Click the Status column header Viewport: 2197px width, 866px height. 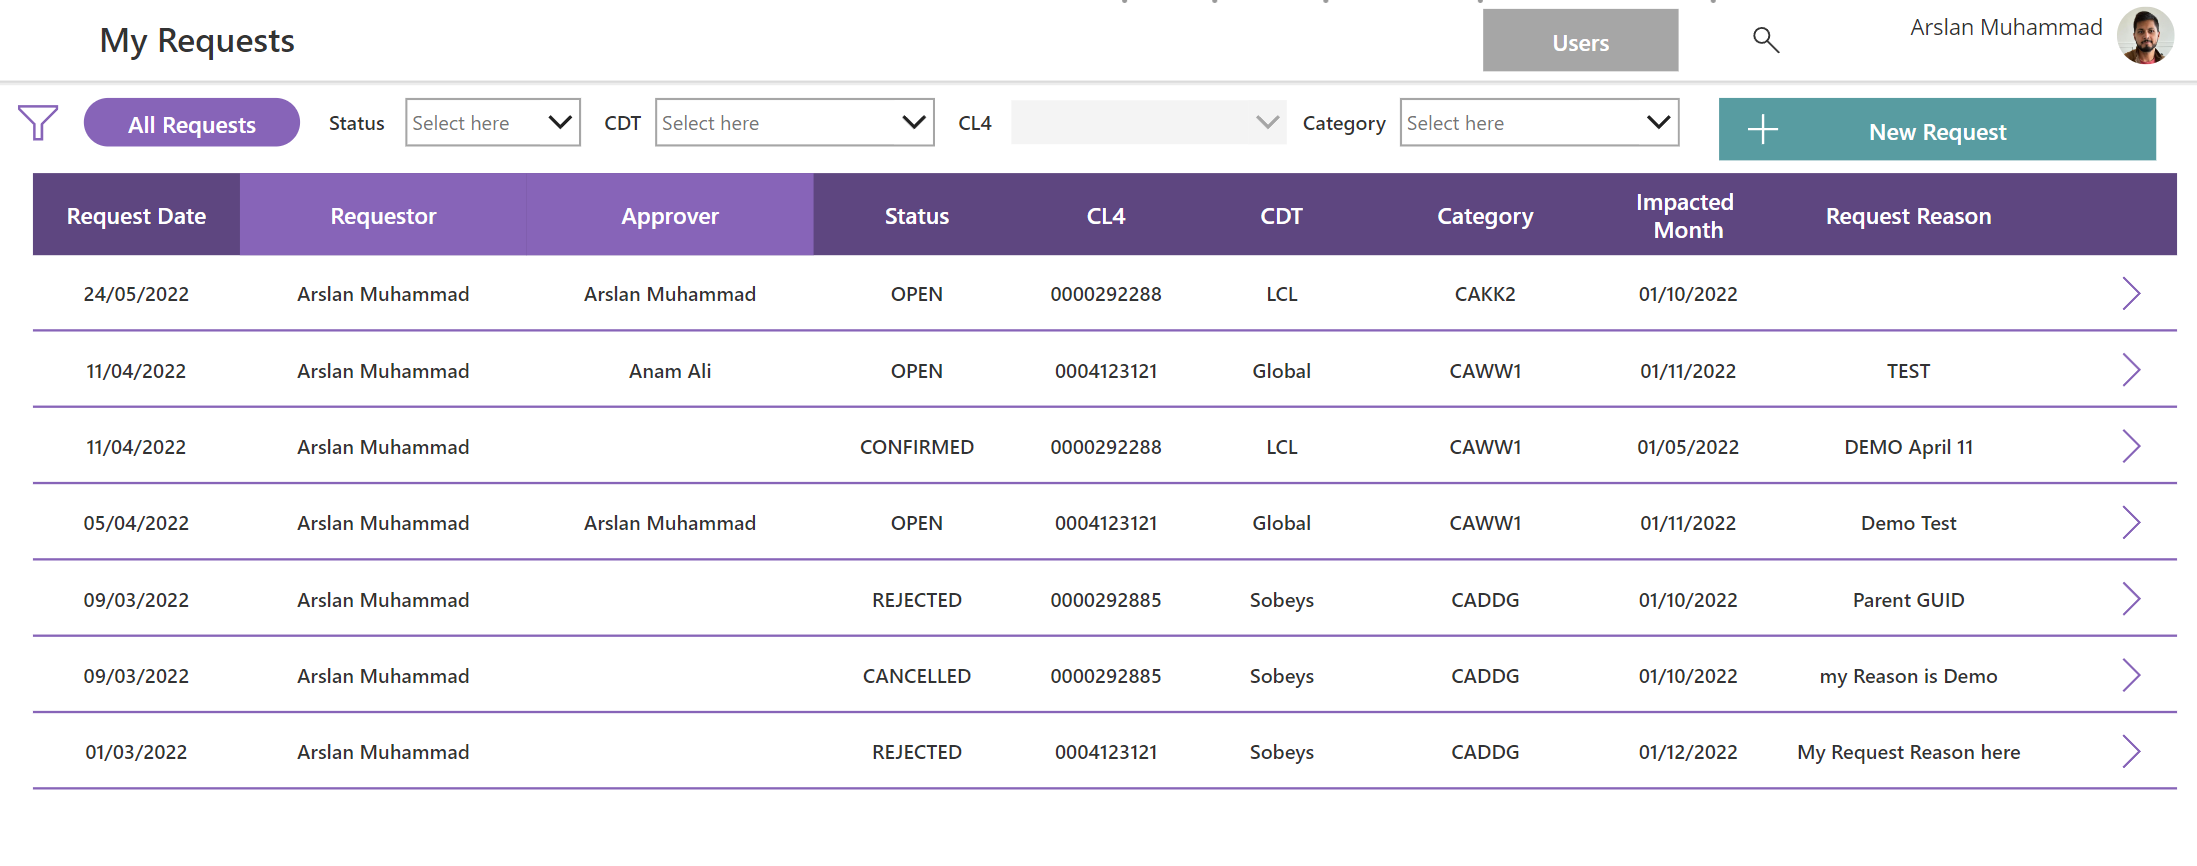pyautogui.click(x=916, y=215)
